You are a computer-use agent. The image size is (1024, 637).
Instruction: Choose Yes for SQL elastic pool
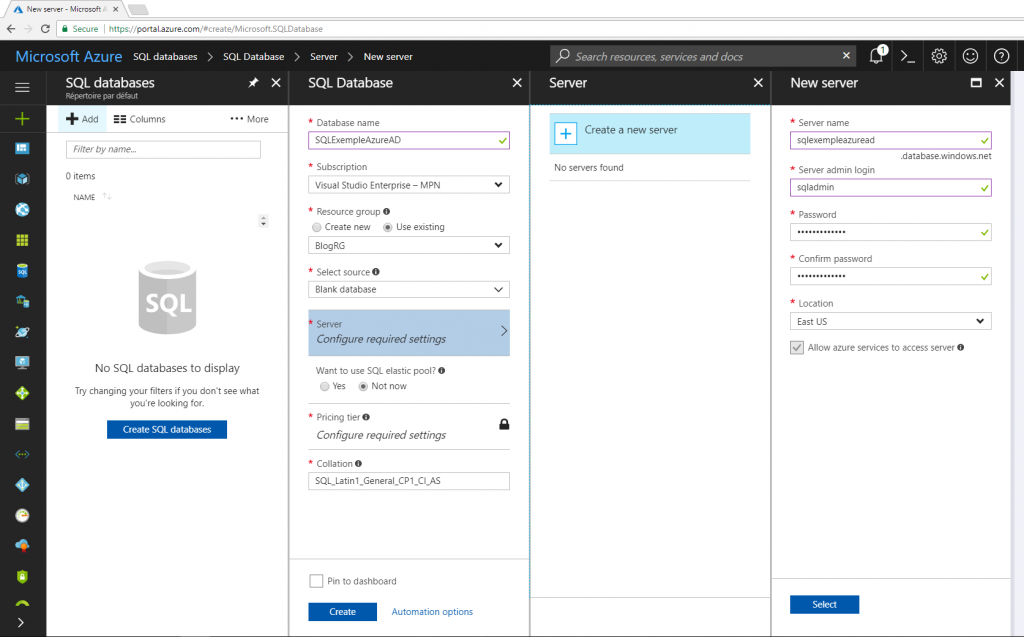[x=325, y=387]
